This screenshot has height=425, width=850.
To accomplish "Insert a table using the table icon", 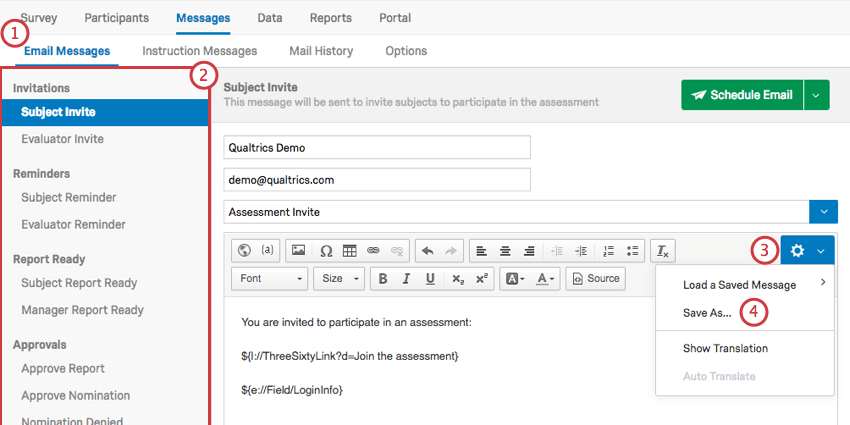I will pyautogui.click(x=349, y=250).
